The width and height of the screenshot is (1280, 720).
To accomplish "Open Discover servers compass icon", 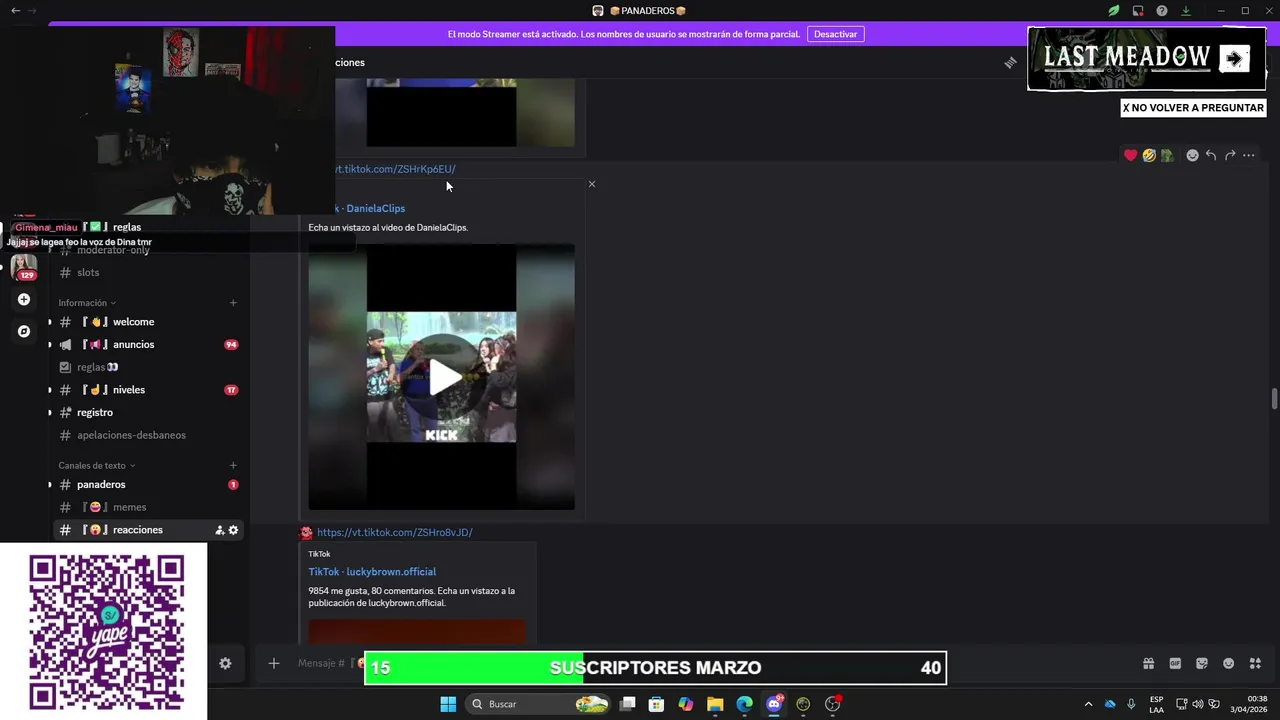I will coord(24,331).
